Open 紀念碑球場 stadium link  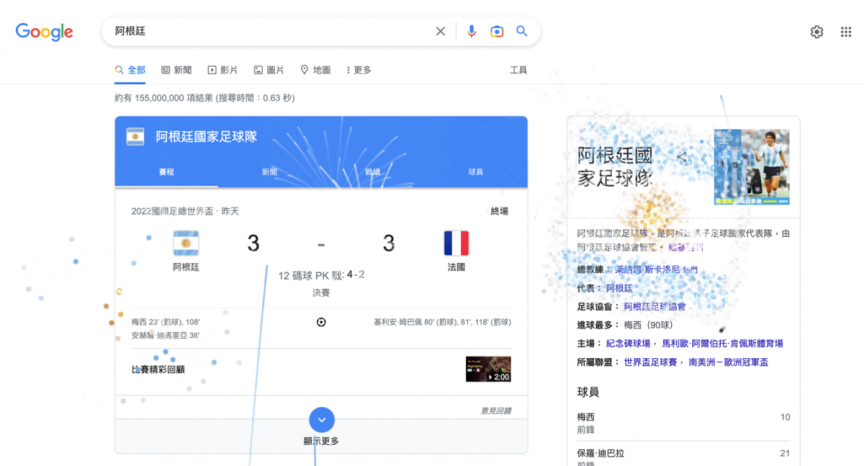point(628,343)
